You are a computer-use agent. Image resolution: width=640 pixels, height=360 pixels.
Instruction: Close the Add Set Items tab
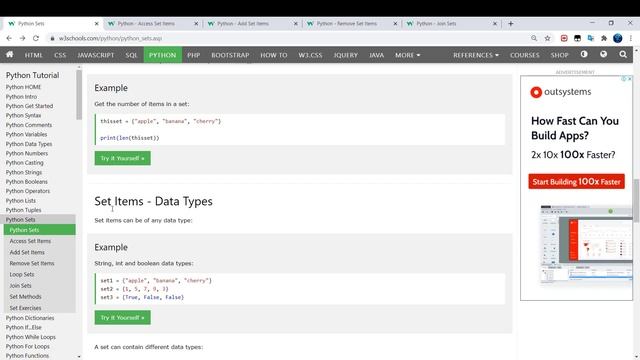tap(296, 24)
